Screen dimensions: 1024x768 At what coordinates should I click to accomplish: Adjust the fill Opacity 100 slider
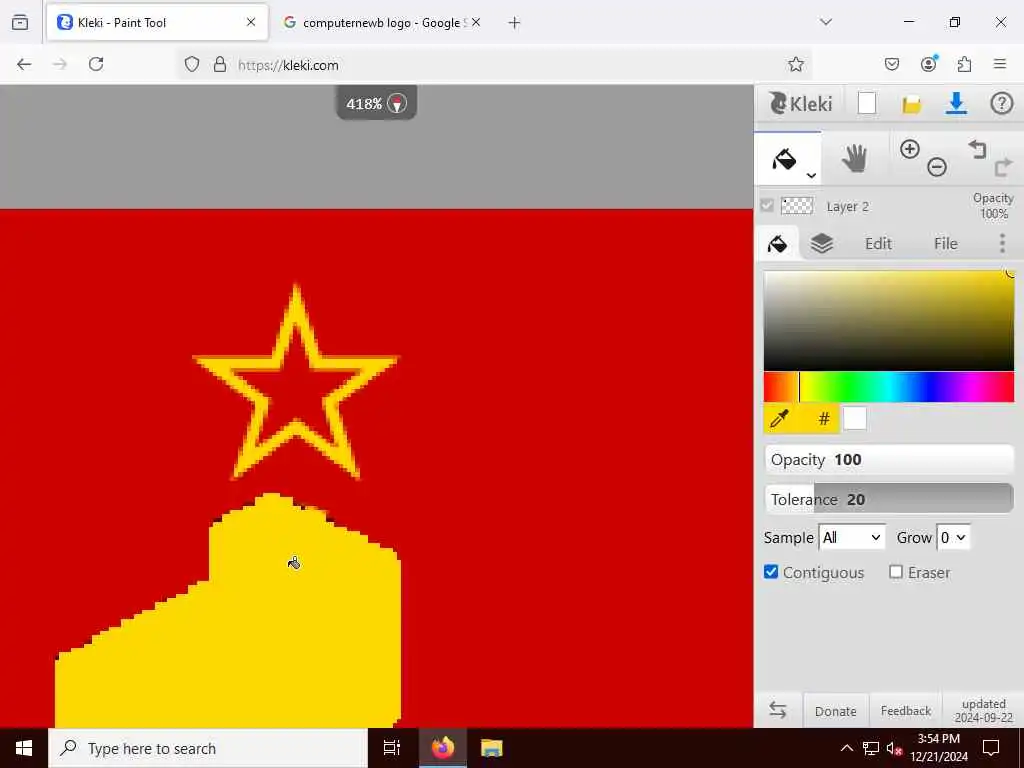pyautogui.click(x=889, y=460)
